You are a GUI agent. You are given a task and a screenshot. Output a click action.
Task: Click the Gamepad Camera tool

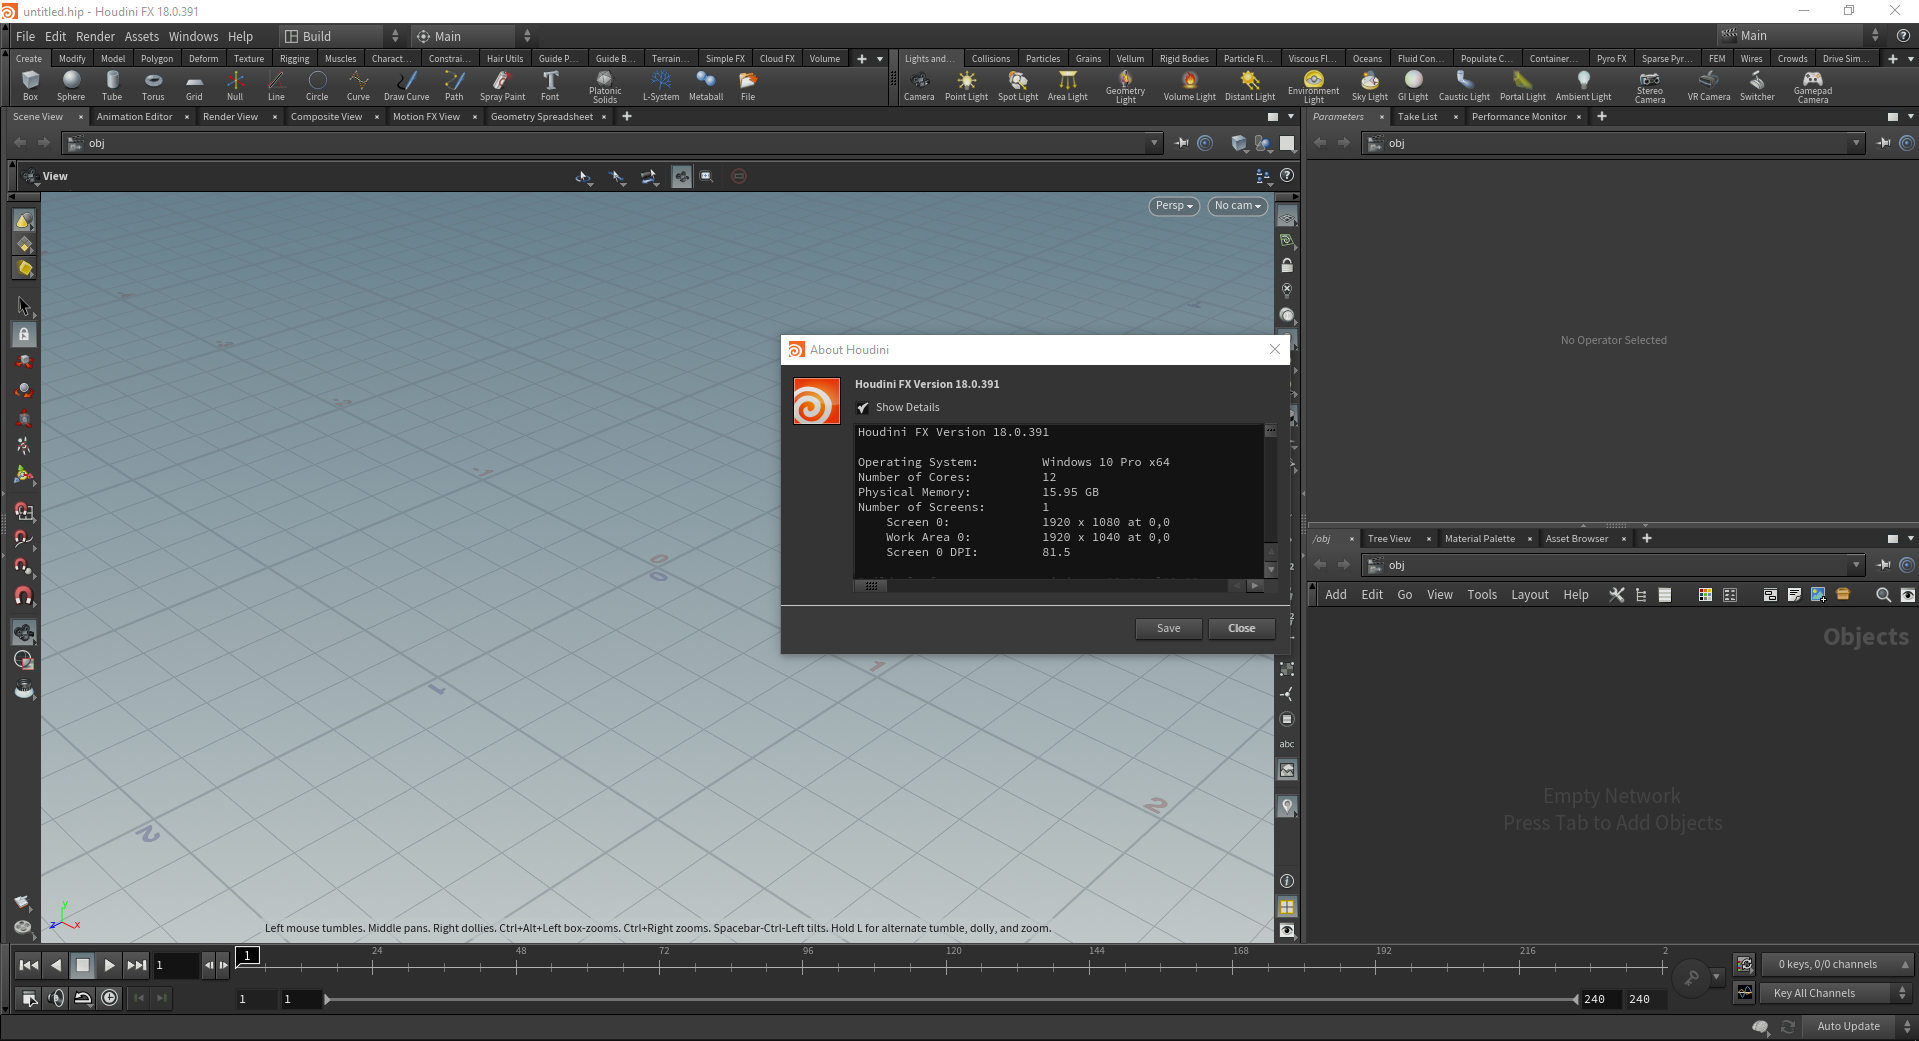pos(1813,86)
